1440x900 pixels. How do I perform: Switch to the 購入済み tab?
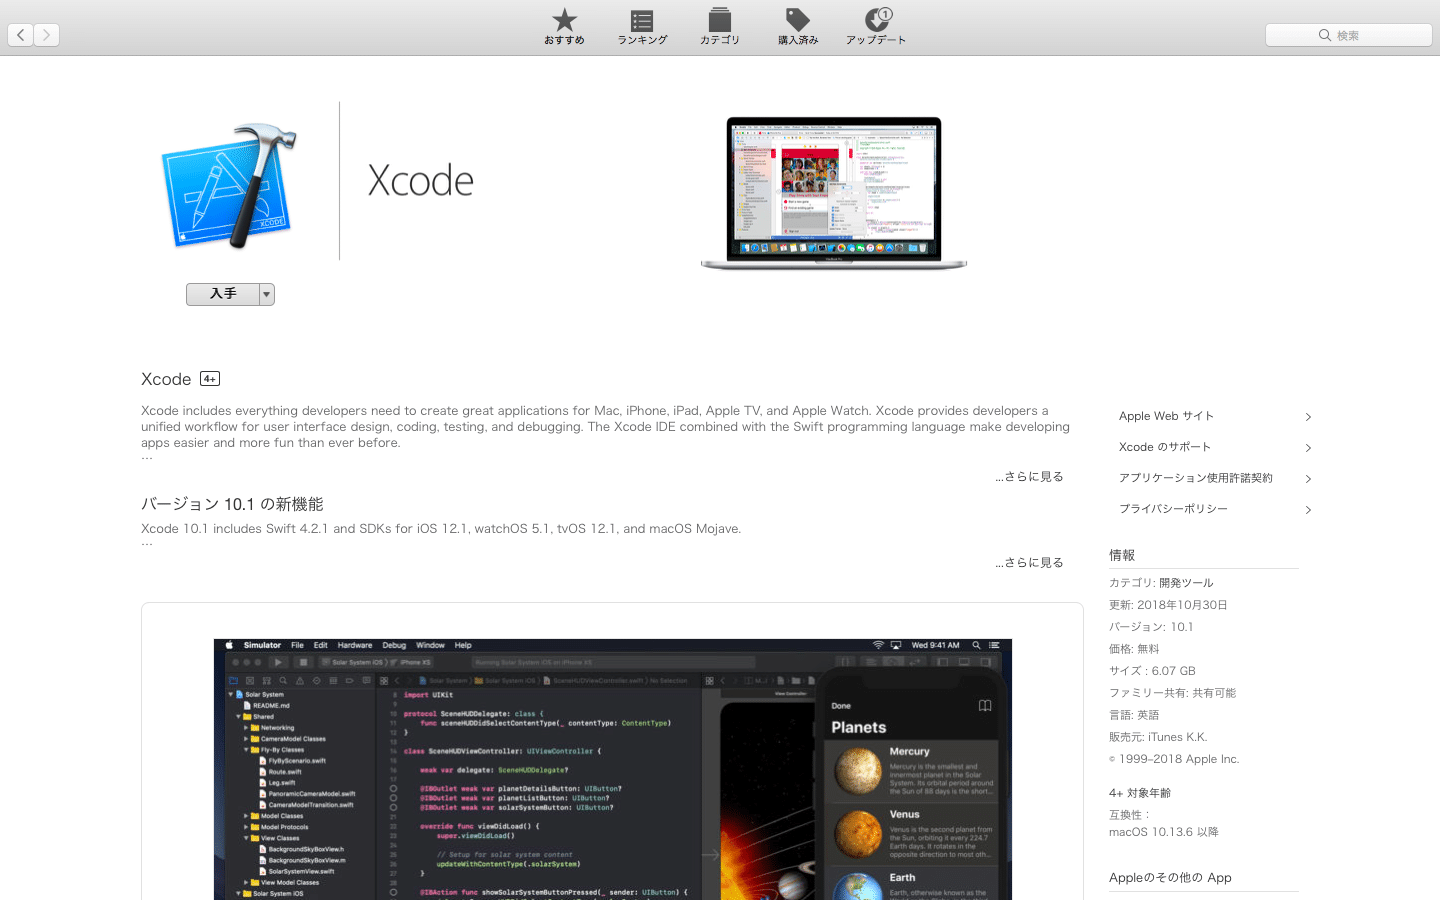coord(797,26)
